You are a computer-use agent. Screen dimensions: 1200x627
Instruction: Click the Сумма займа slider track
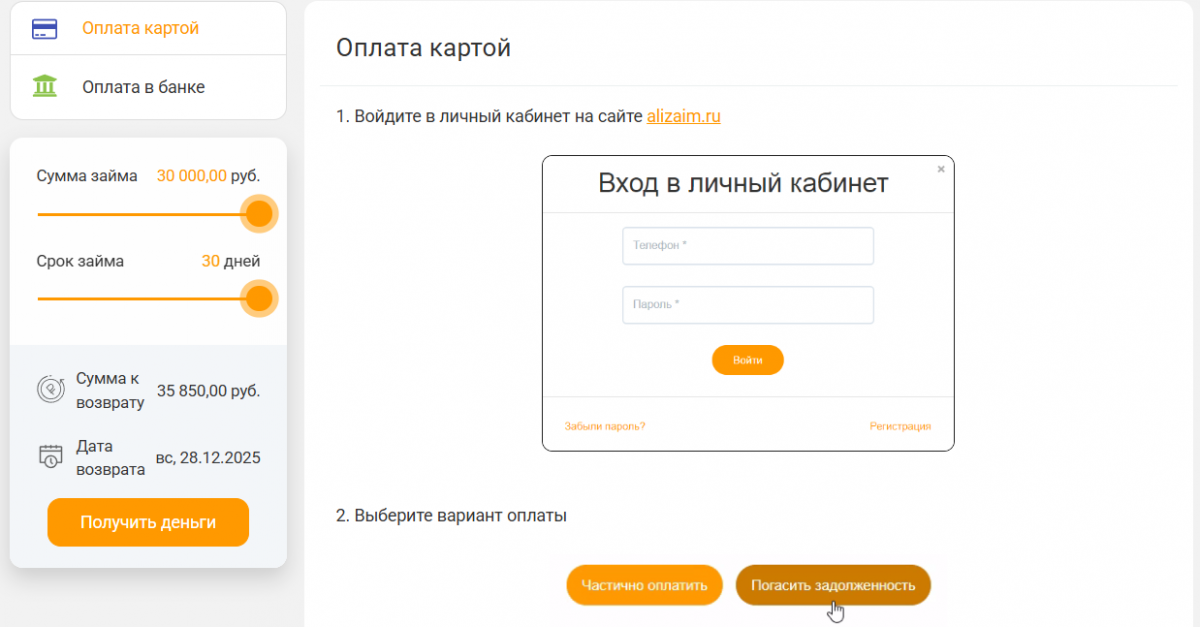[x=140, y=214]
